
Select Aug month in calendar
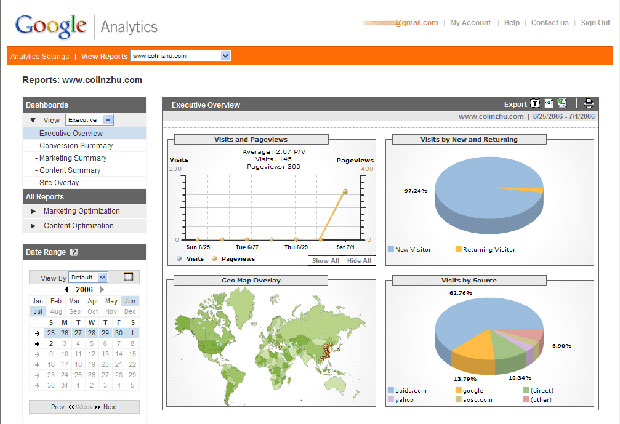click(56, 311)
